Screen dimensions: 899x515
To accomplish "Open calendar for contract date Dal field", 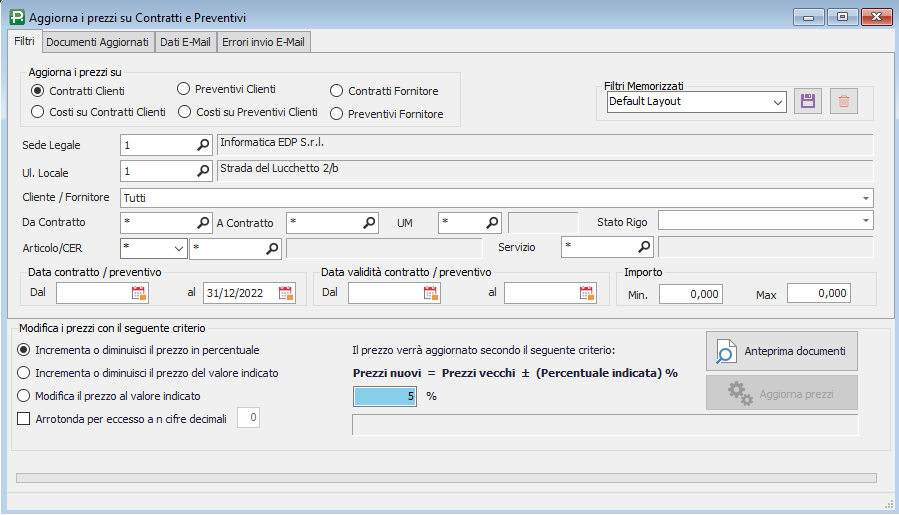I will coord(139,293).
